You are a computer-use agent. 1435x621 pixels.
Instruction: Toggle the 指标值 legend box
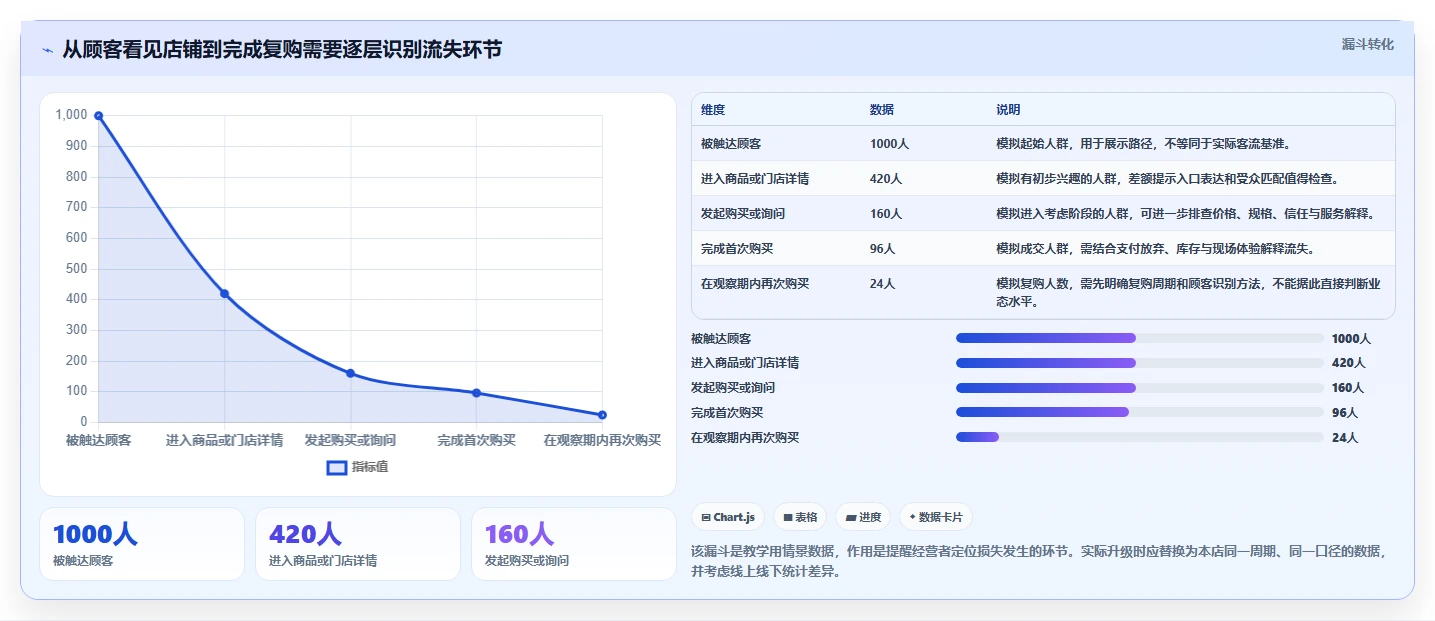coord(337,467)
